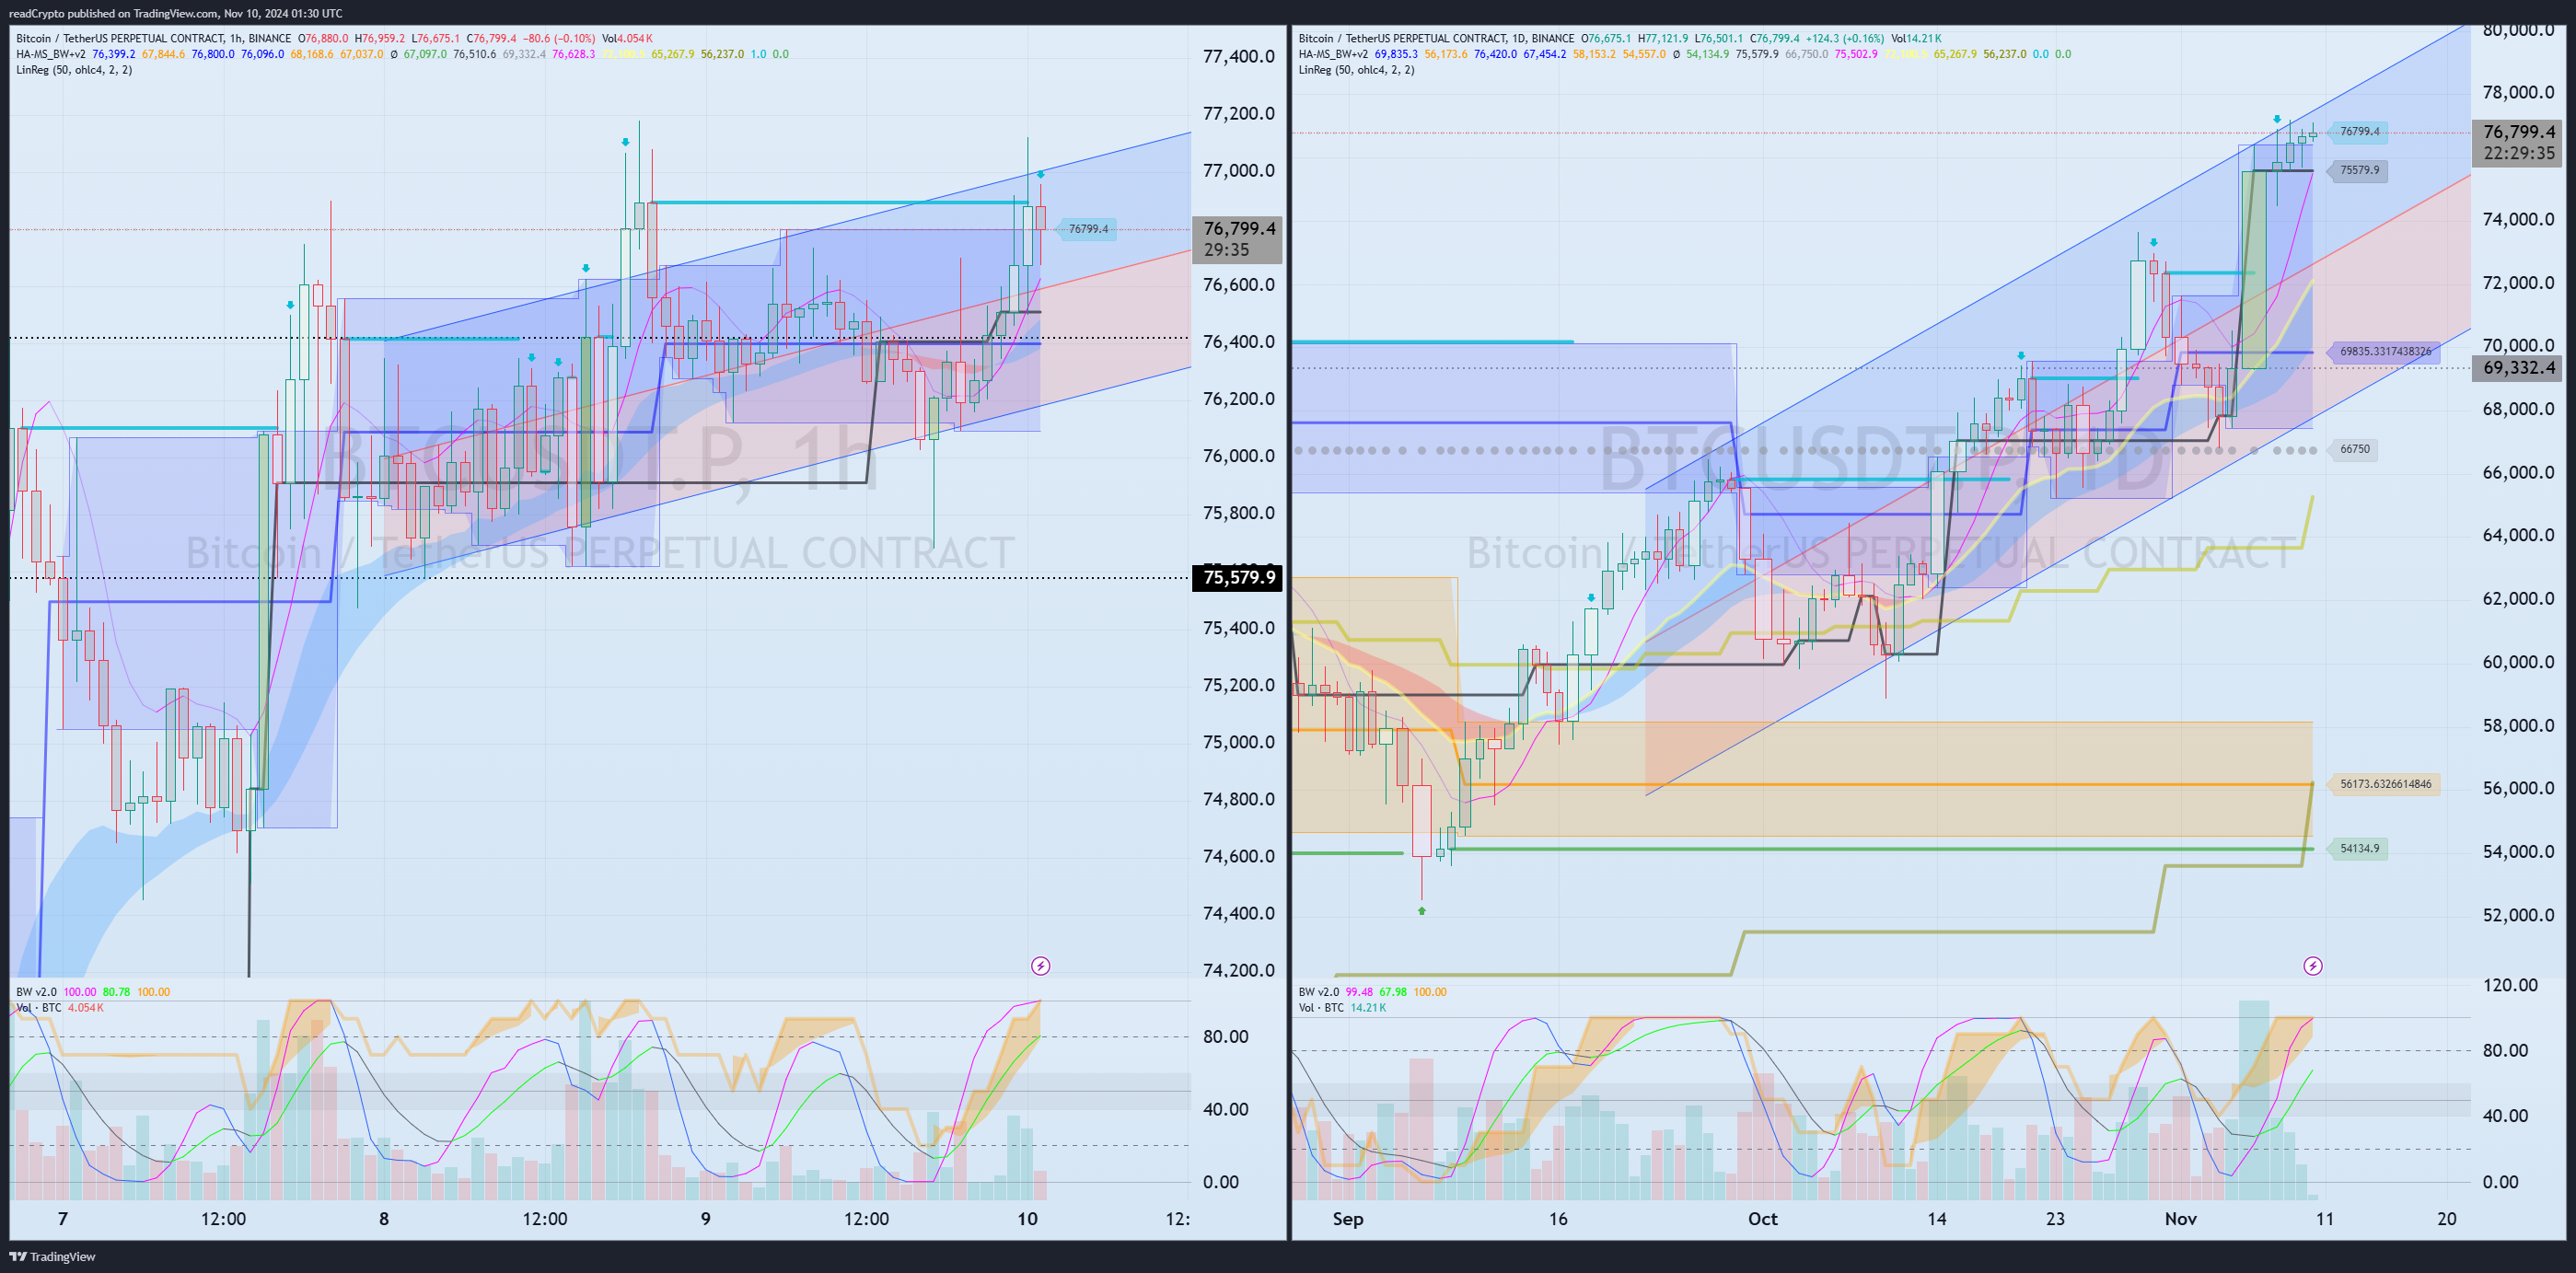Click the +124.3 (+0.16%) change in 1D header
2576x1273 pixels.
[x=1845, y=39]
